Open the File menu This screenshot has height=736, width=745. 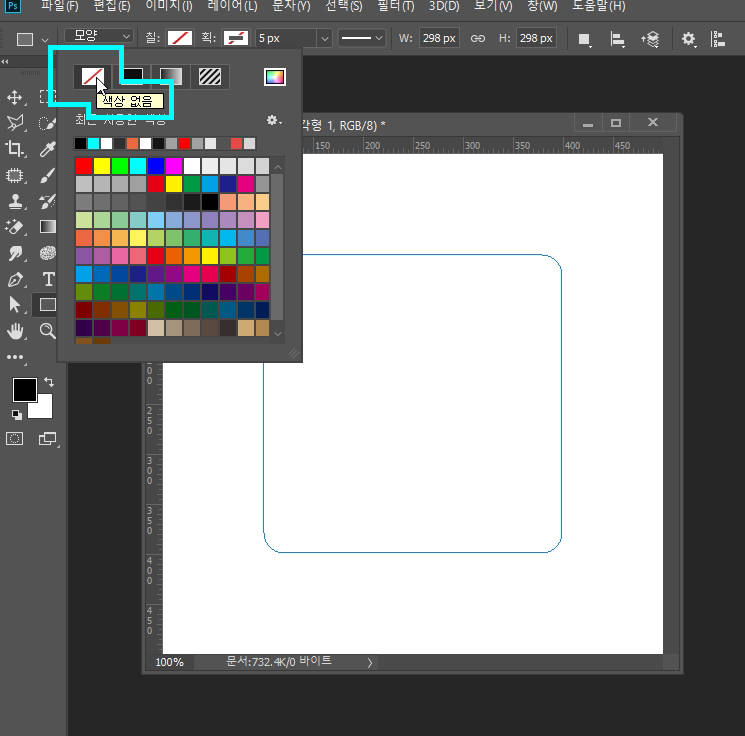59,6
